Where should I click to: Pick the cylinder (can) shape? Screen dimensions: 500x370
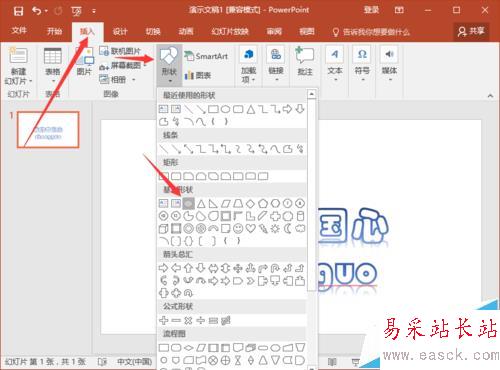click(300, 216)
